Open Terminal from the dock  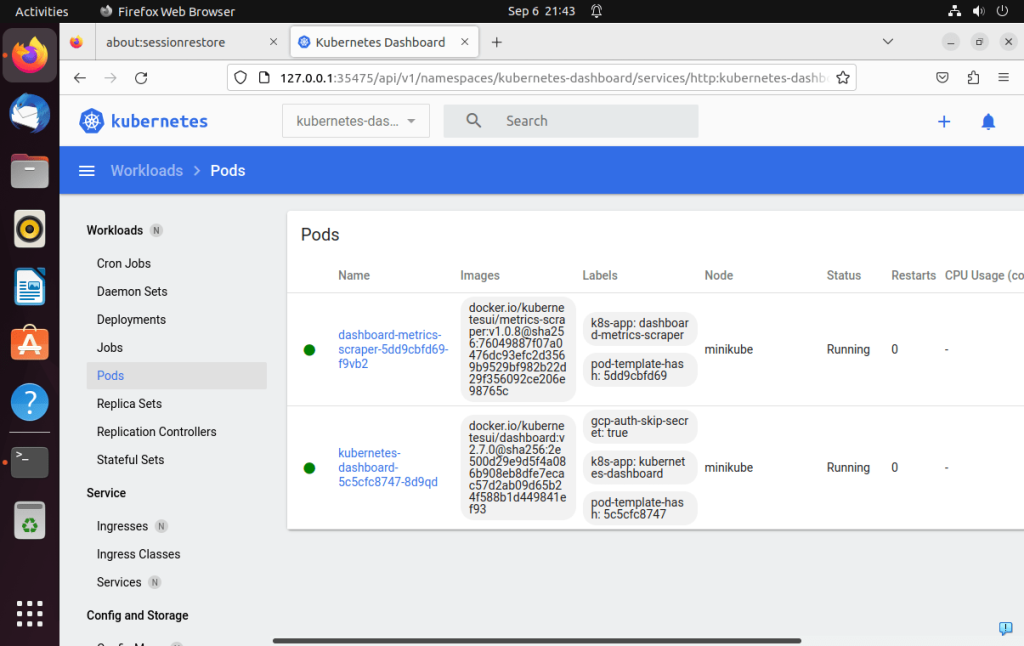30,461
